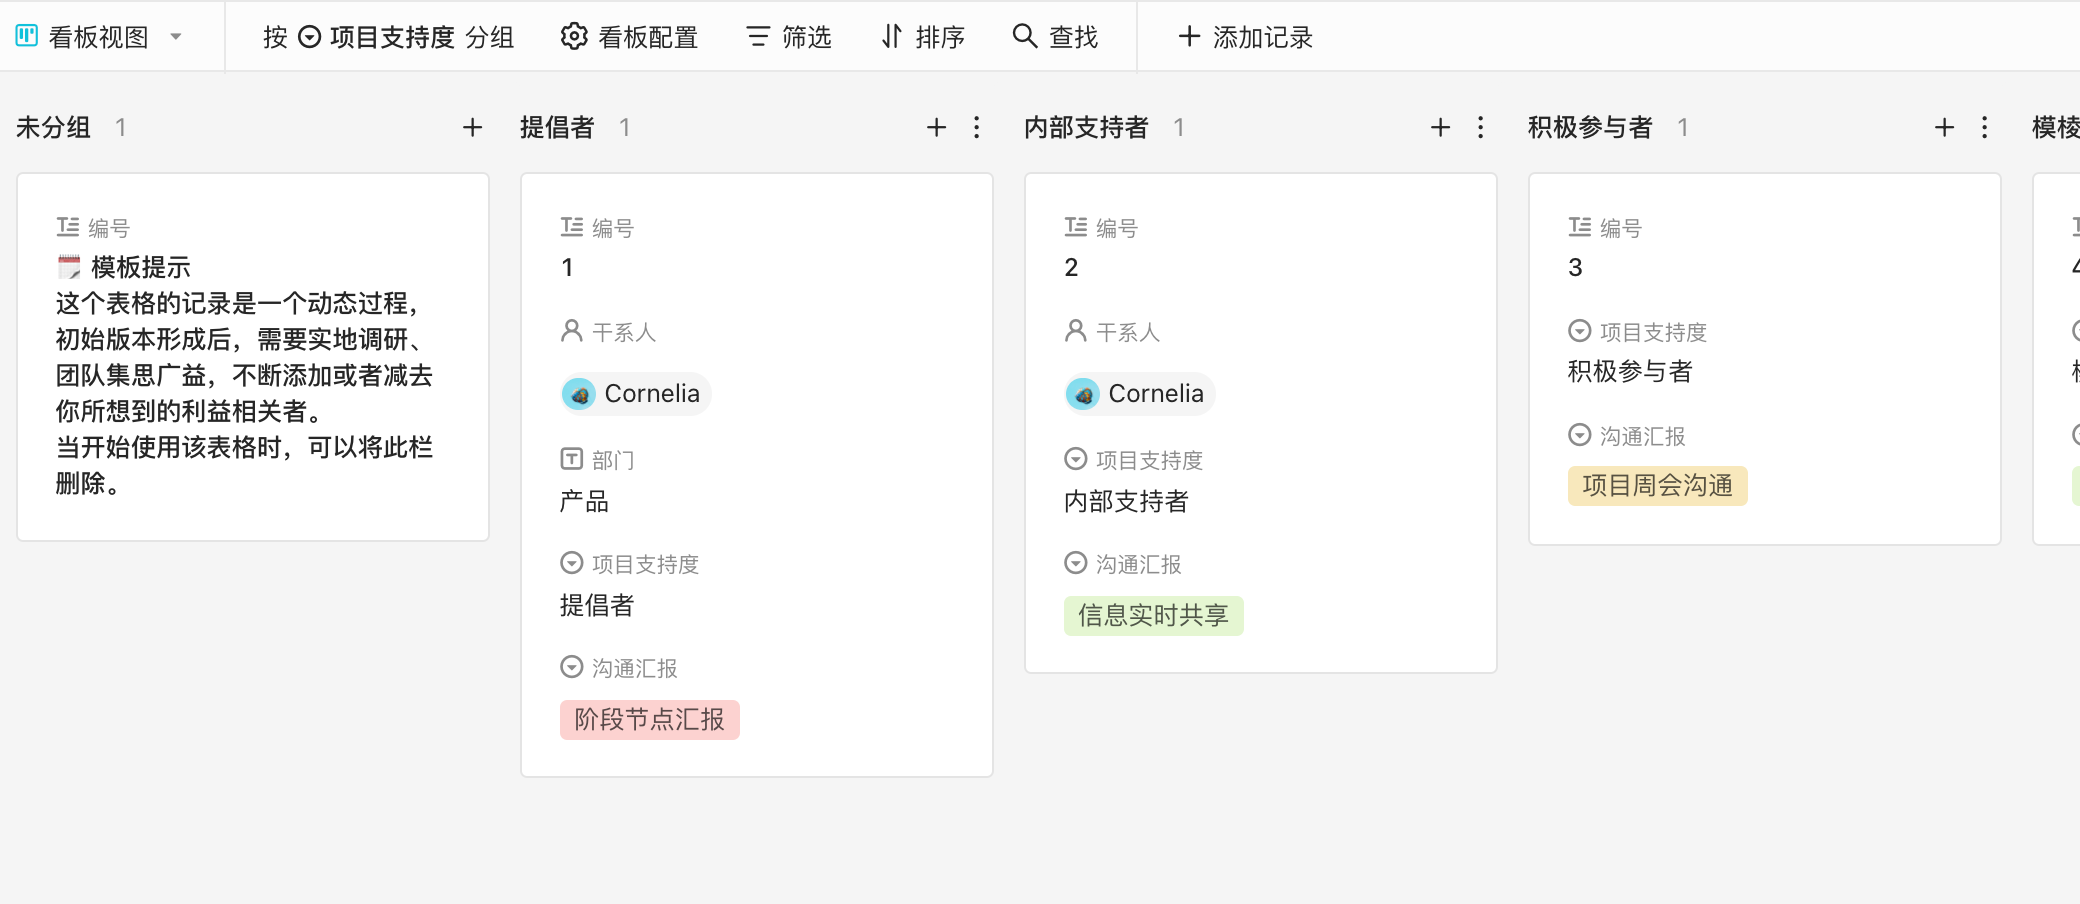The image size is (2080, 904).
Task: Open the kanban configuration gear icon
Action: (574, 37)
